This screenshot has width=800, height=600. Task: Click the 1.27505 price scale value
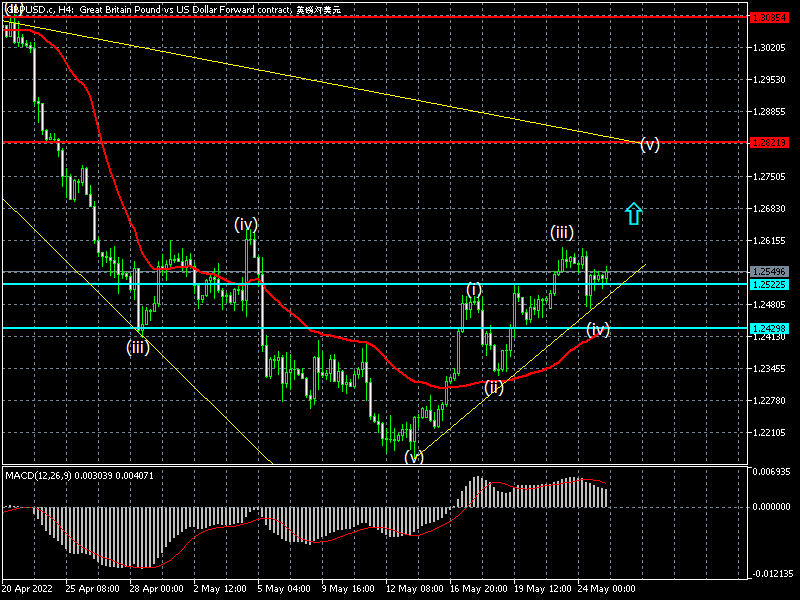tap(769, 176)
